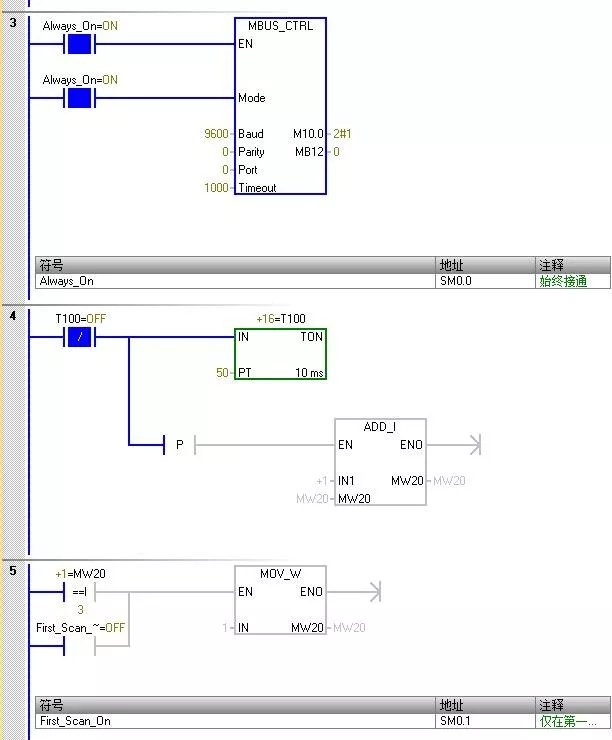Select network number 4 label

tap(13, 317)
